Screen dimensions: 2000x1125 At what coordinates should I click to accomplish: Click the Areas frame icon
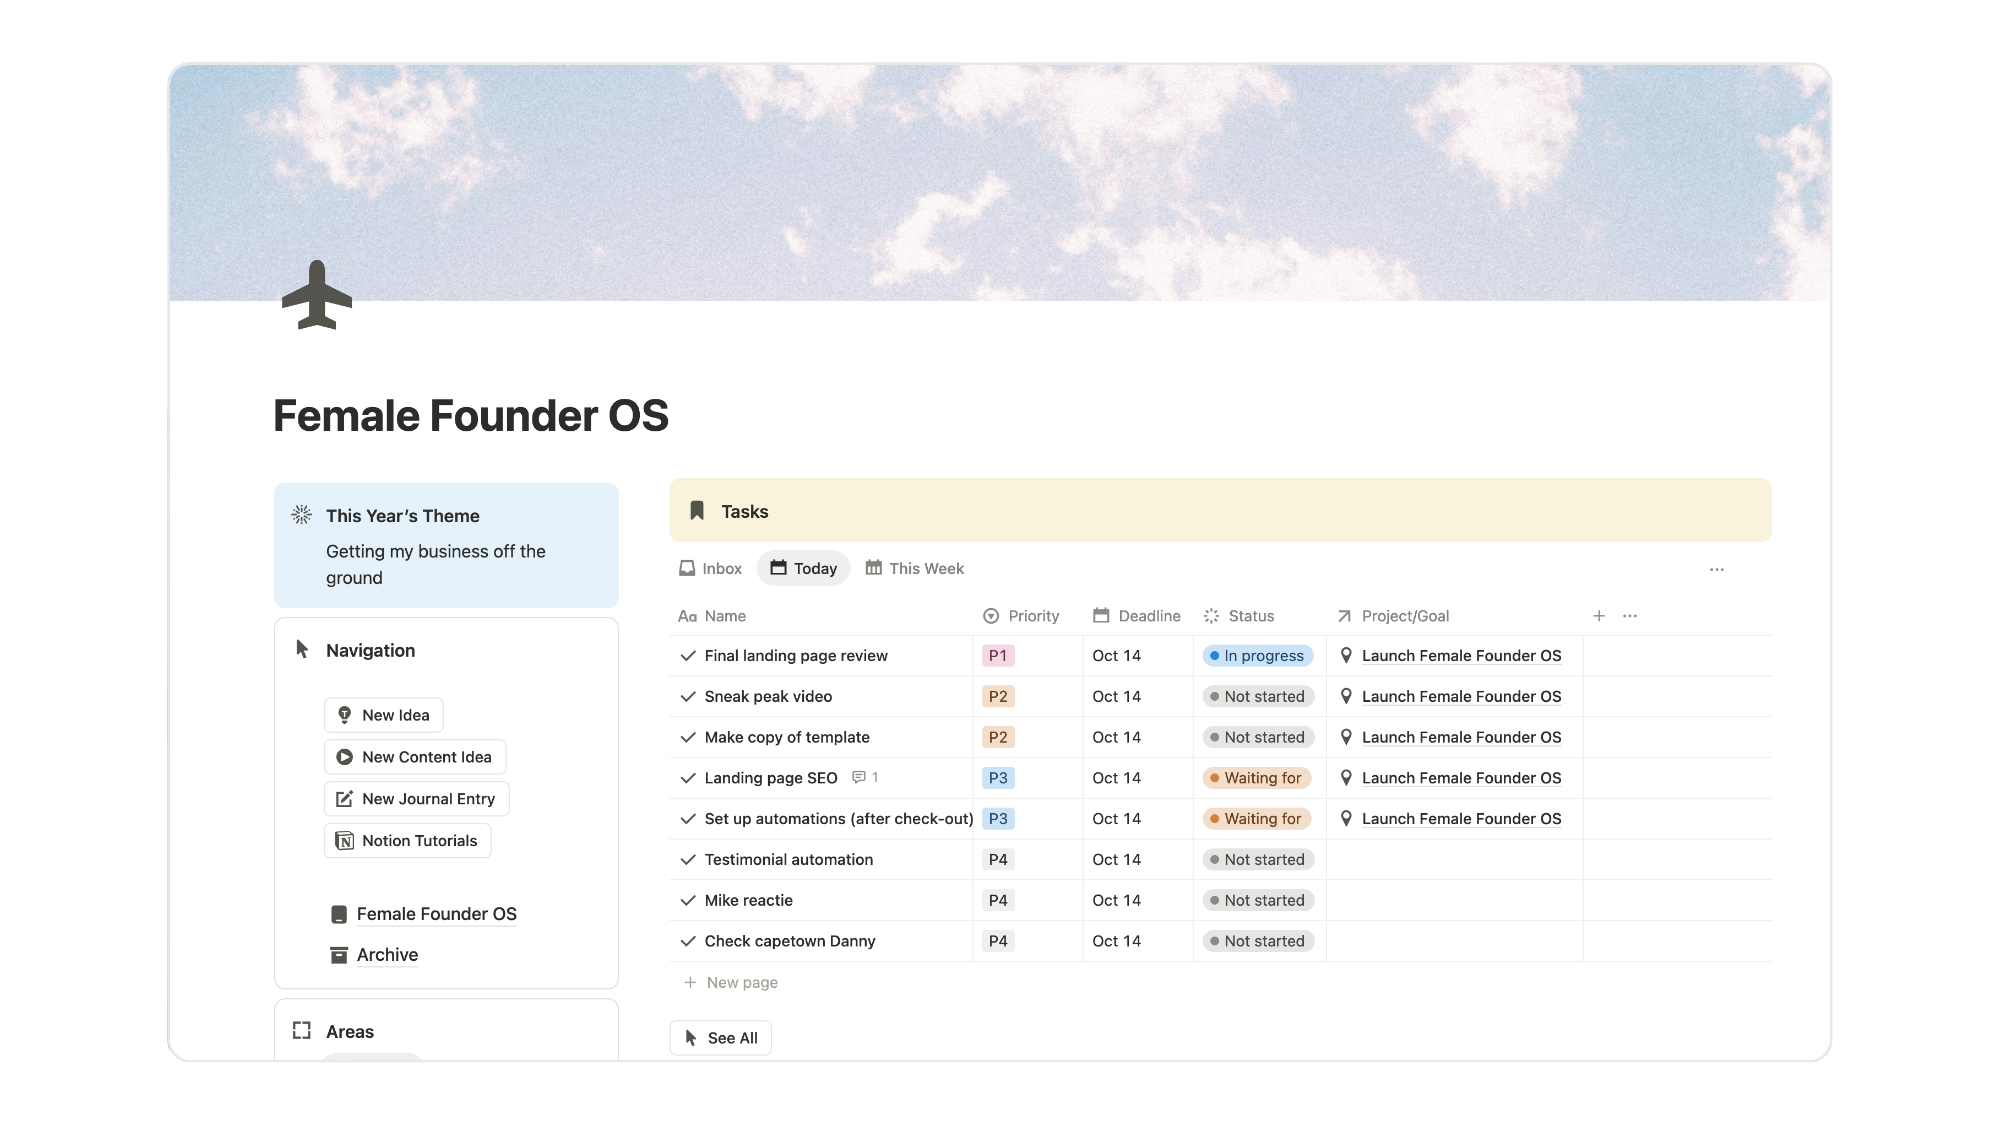coord(301,1031)
